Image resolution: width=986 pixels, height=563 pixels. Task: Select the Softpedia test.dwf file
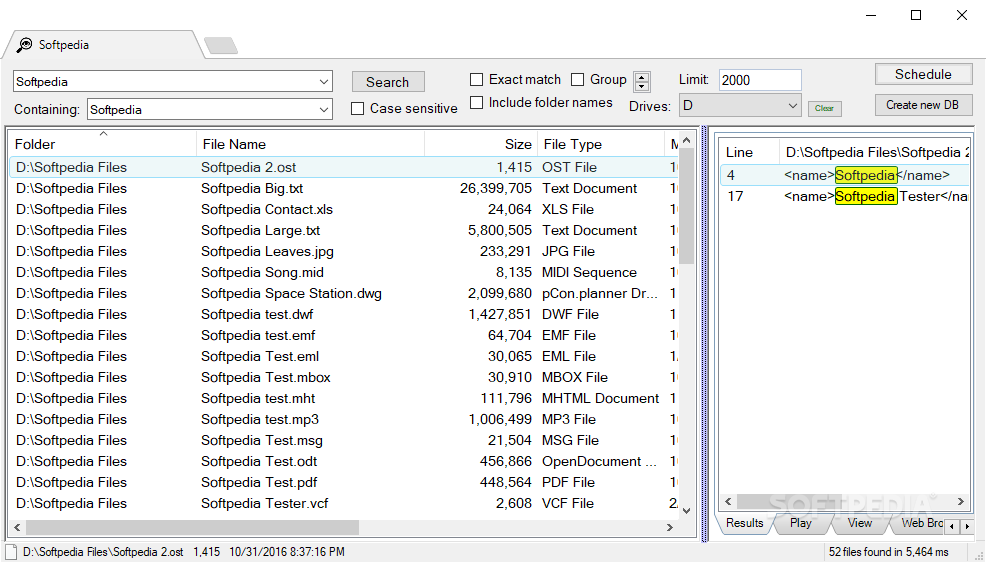click(x=257, y=315)
